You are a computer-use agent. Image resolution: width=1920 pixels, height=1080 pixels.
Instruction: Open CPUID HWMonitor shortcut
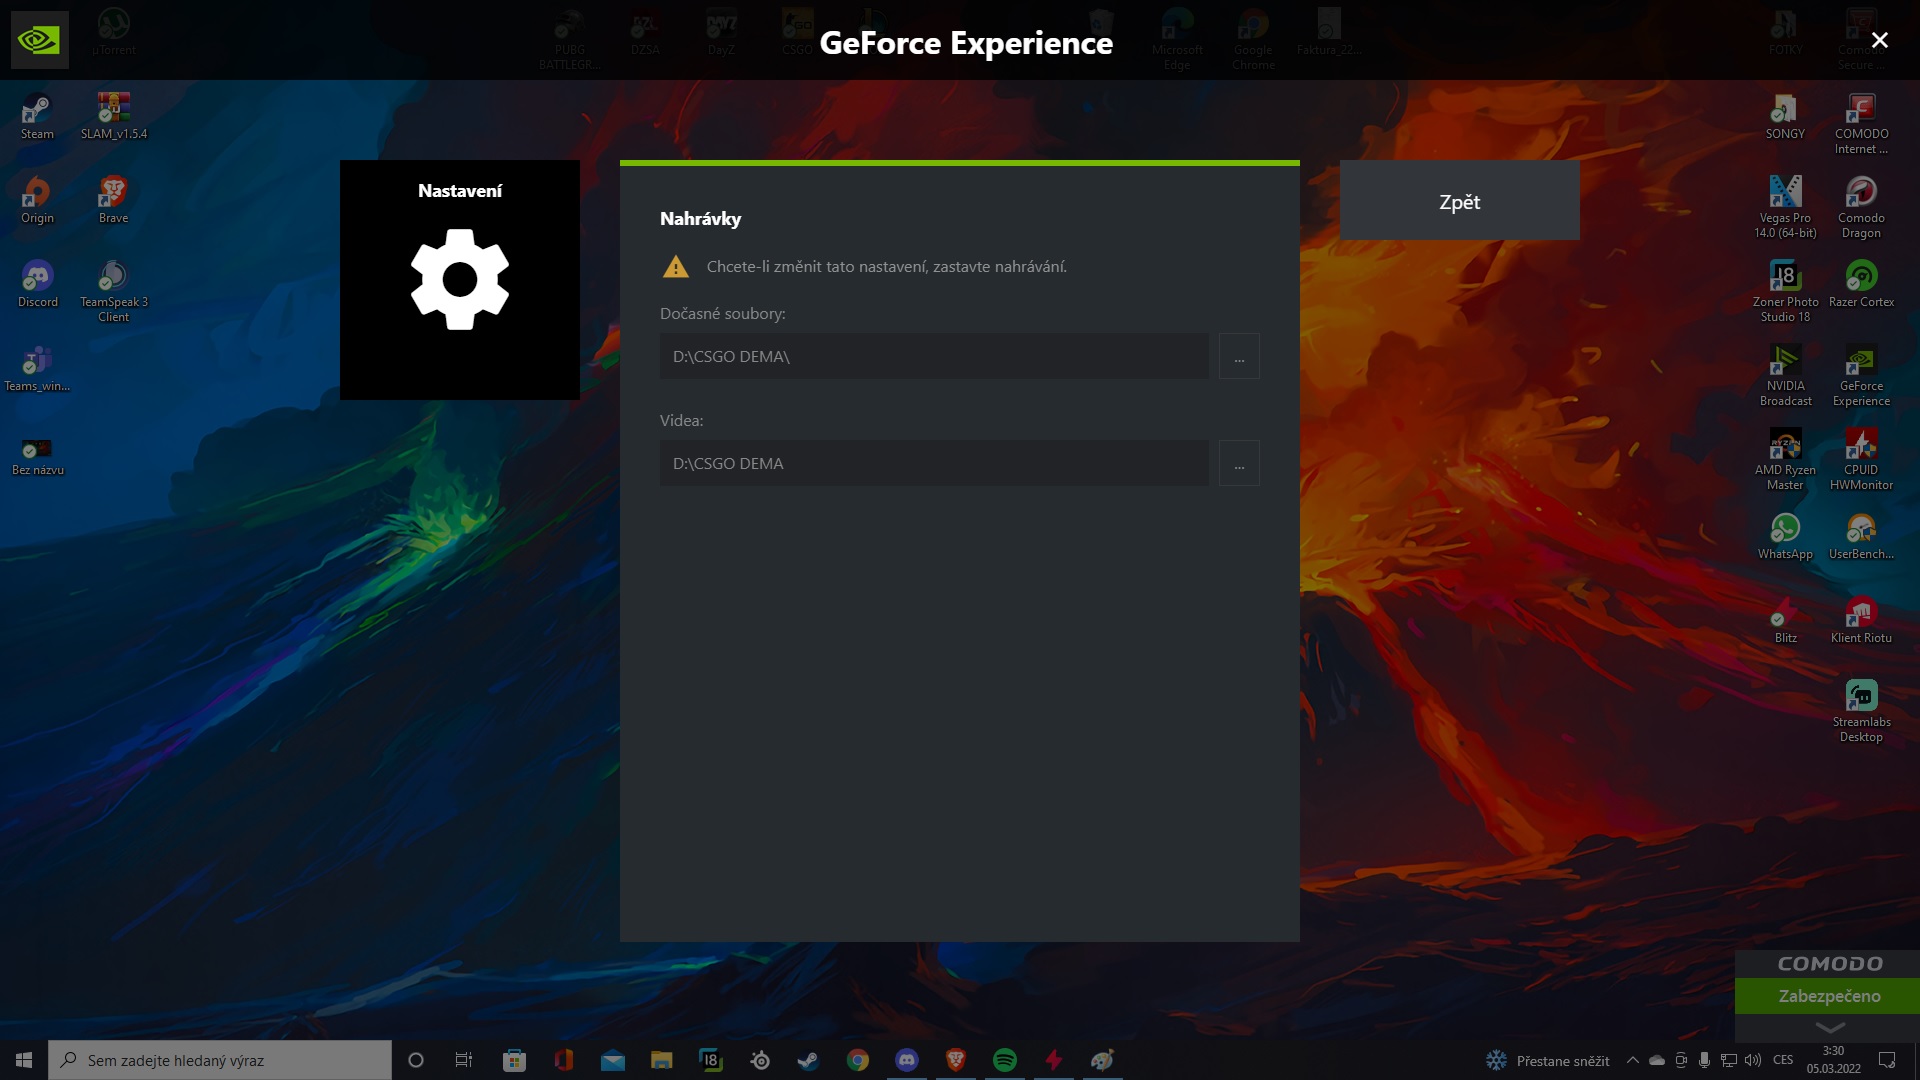pyautogui.click(x=1861, y=459)
